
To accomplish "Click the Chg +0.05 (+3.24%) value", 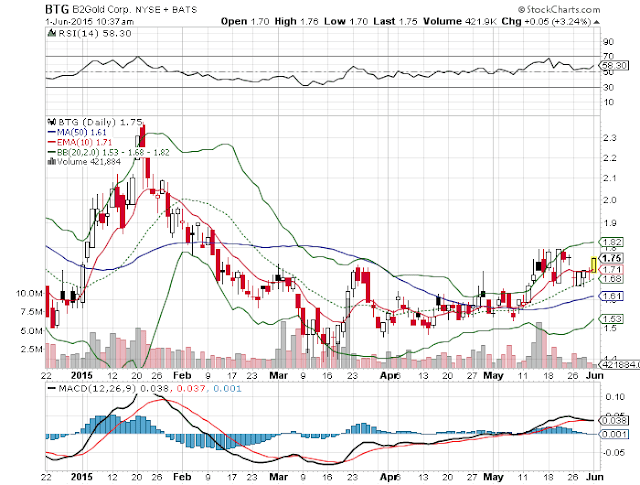I will [546, 21].
